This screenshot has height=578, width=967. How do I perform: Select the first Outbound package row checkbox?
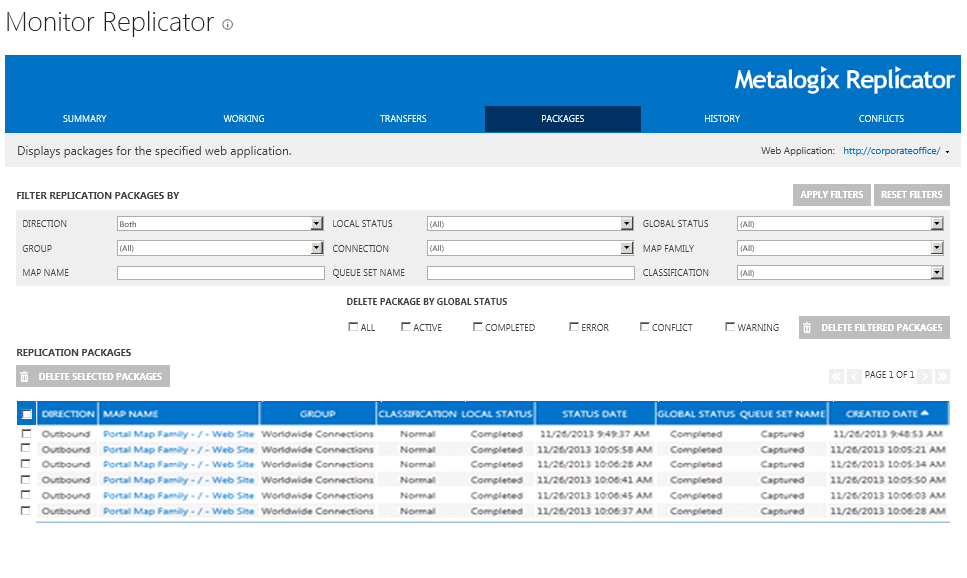point(26,434)
